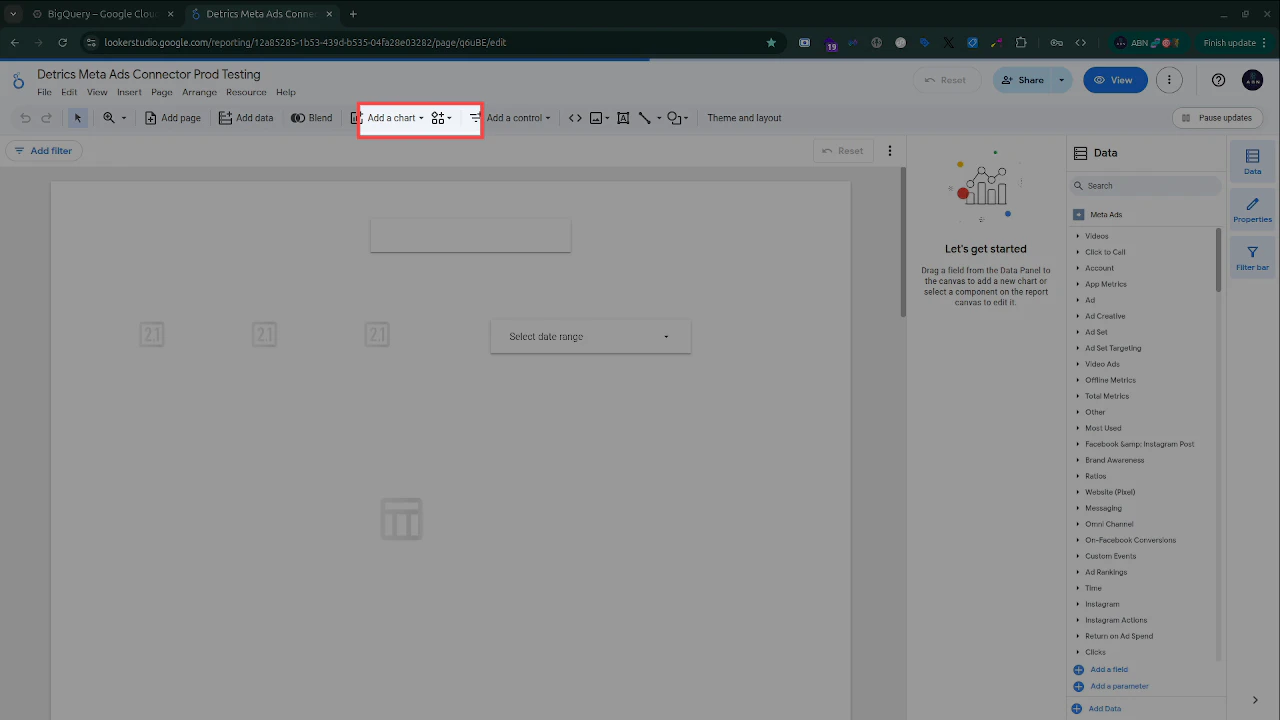
Task: Open the Select date range dropdown
Action: 589,336
